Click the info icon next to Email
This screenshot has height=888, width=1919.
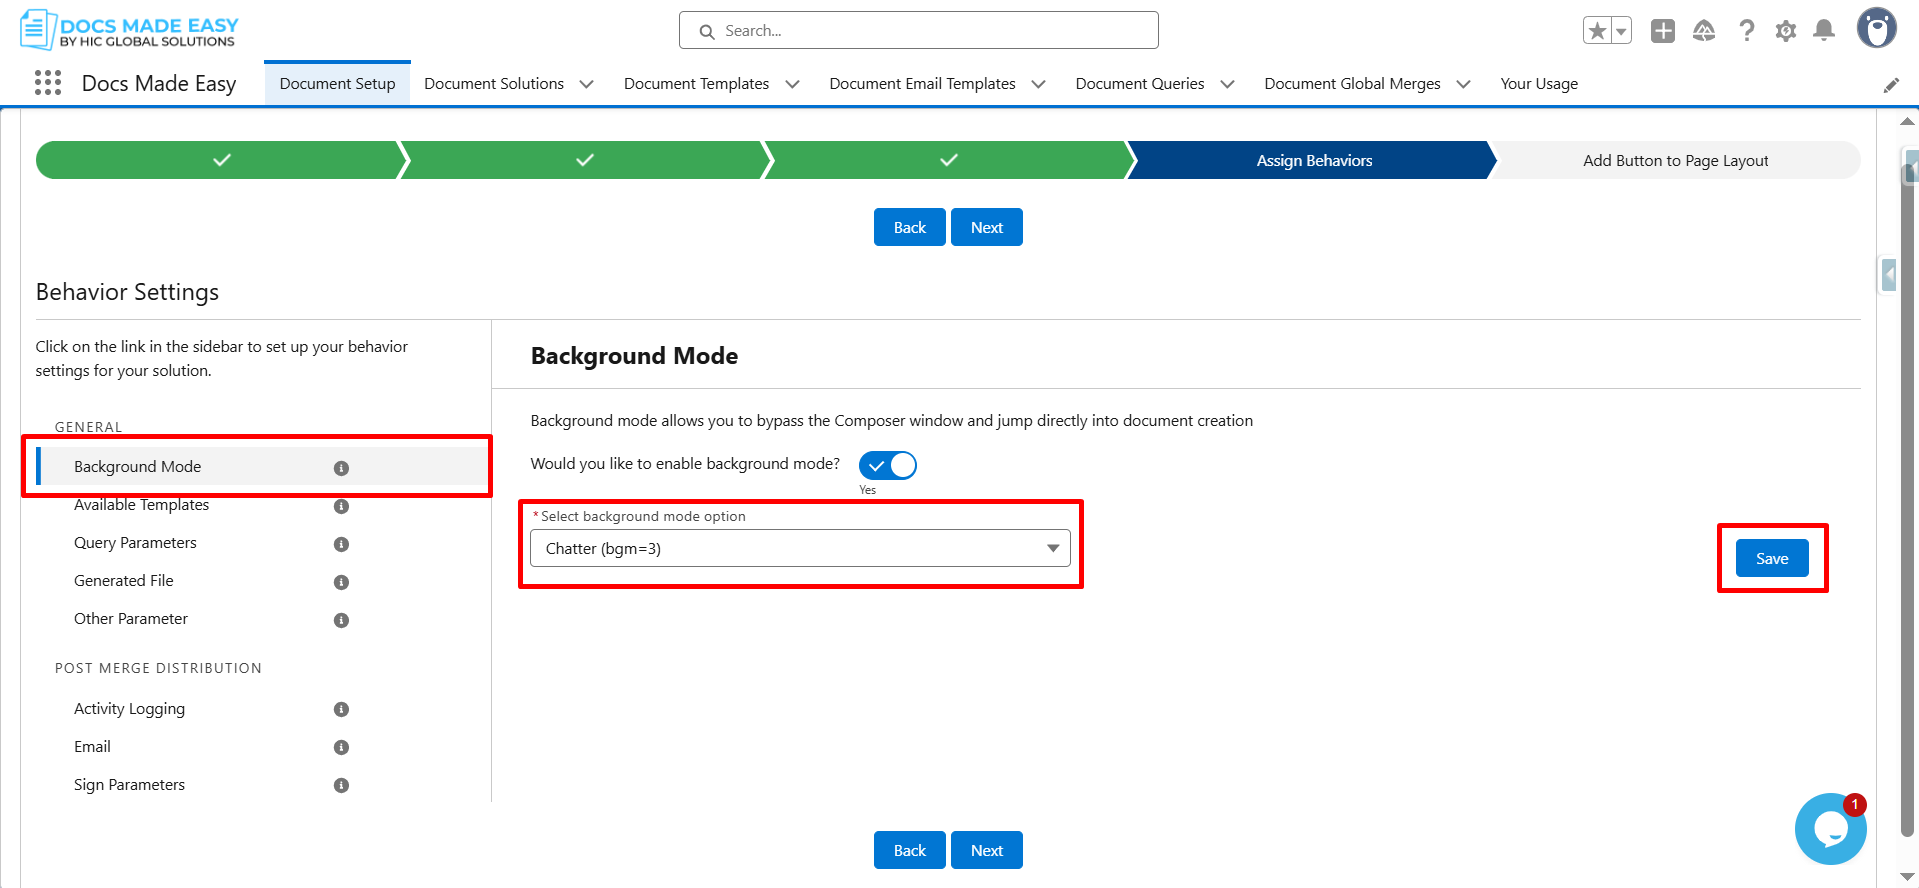tap(341, 747)
